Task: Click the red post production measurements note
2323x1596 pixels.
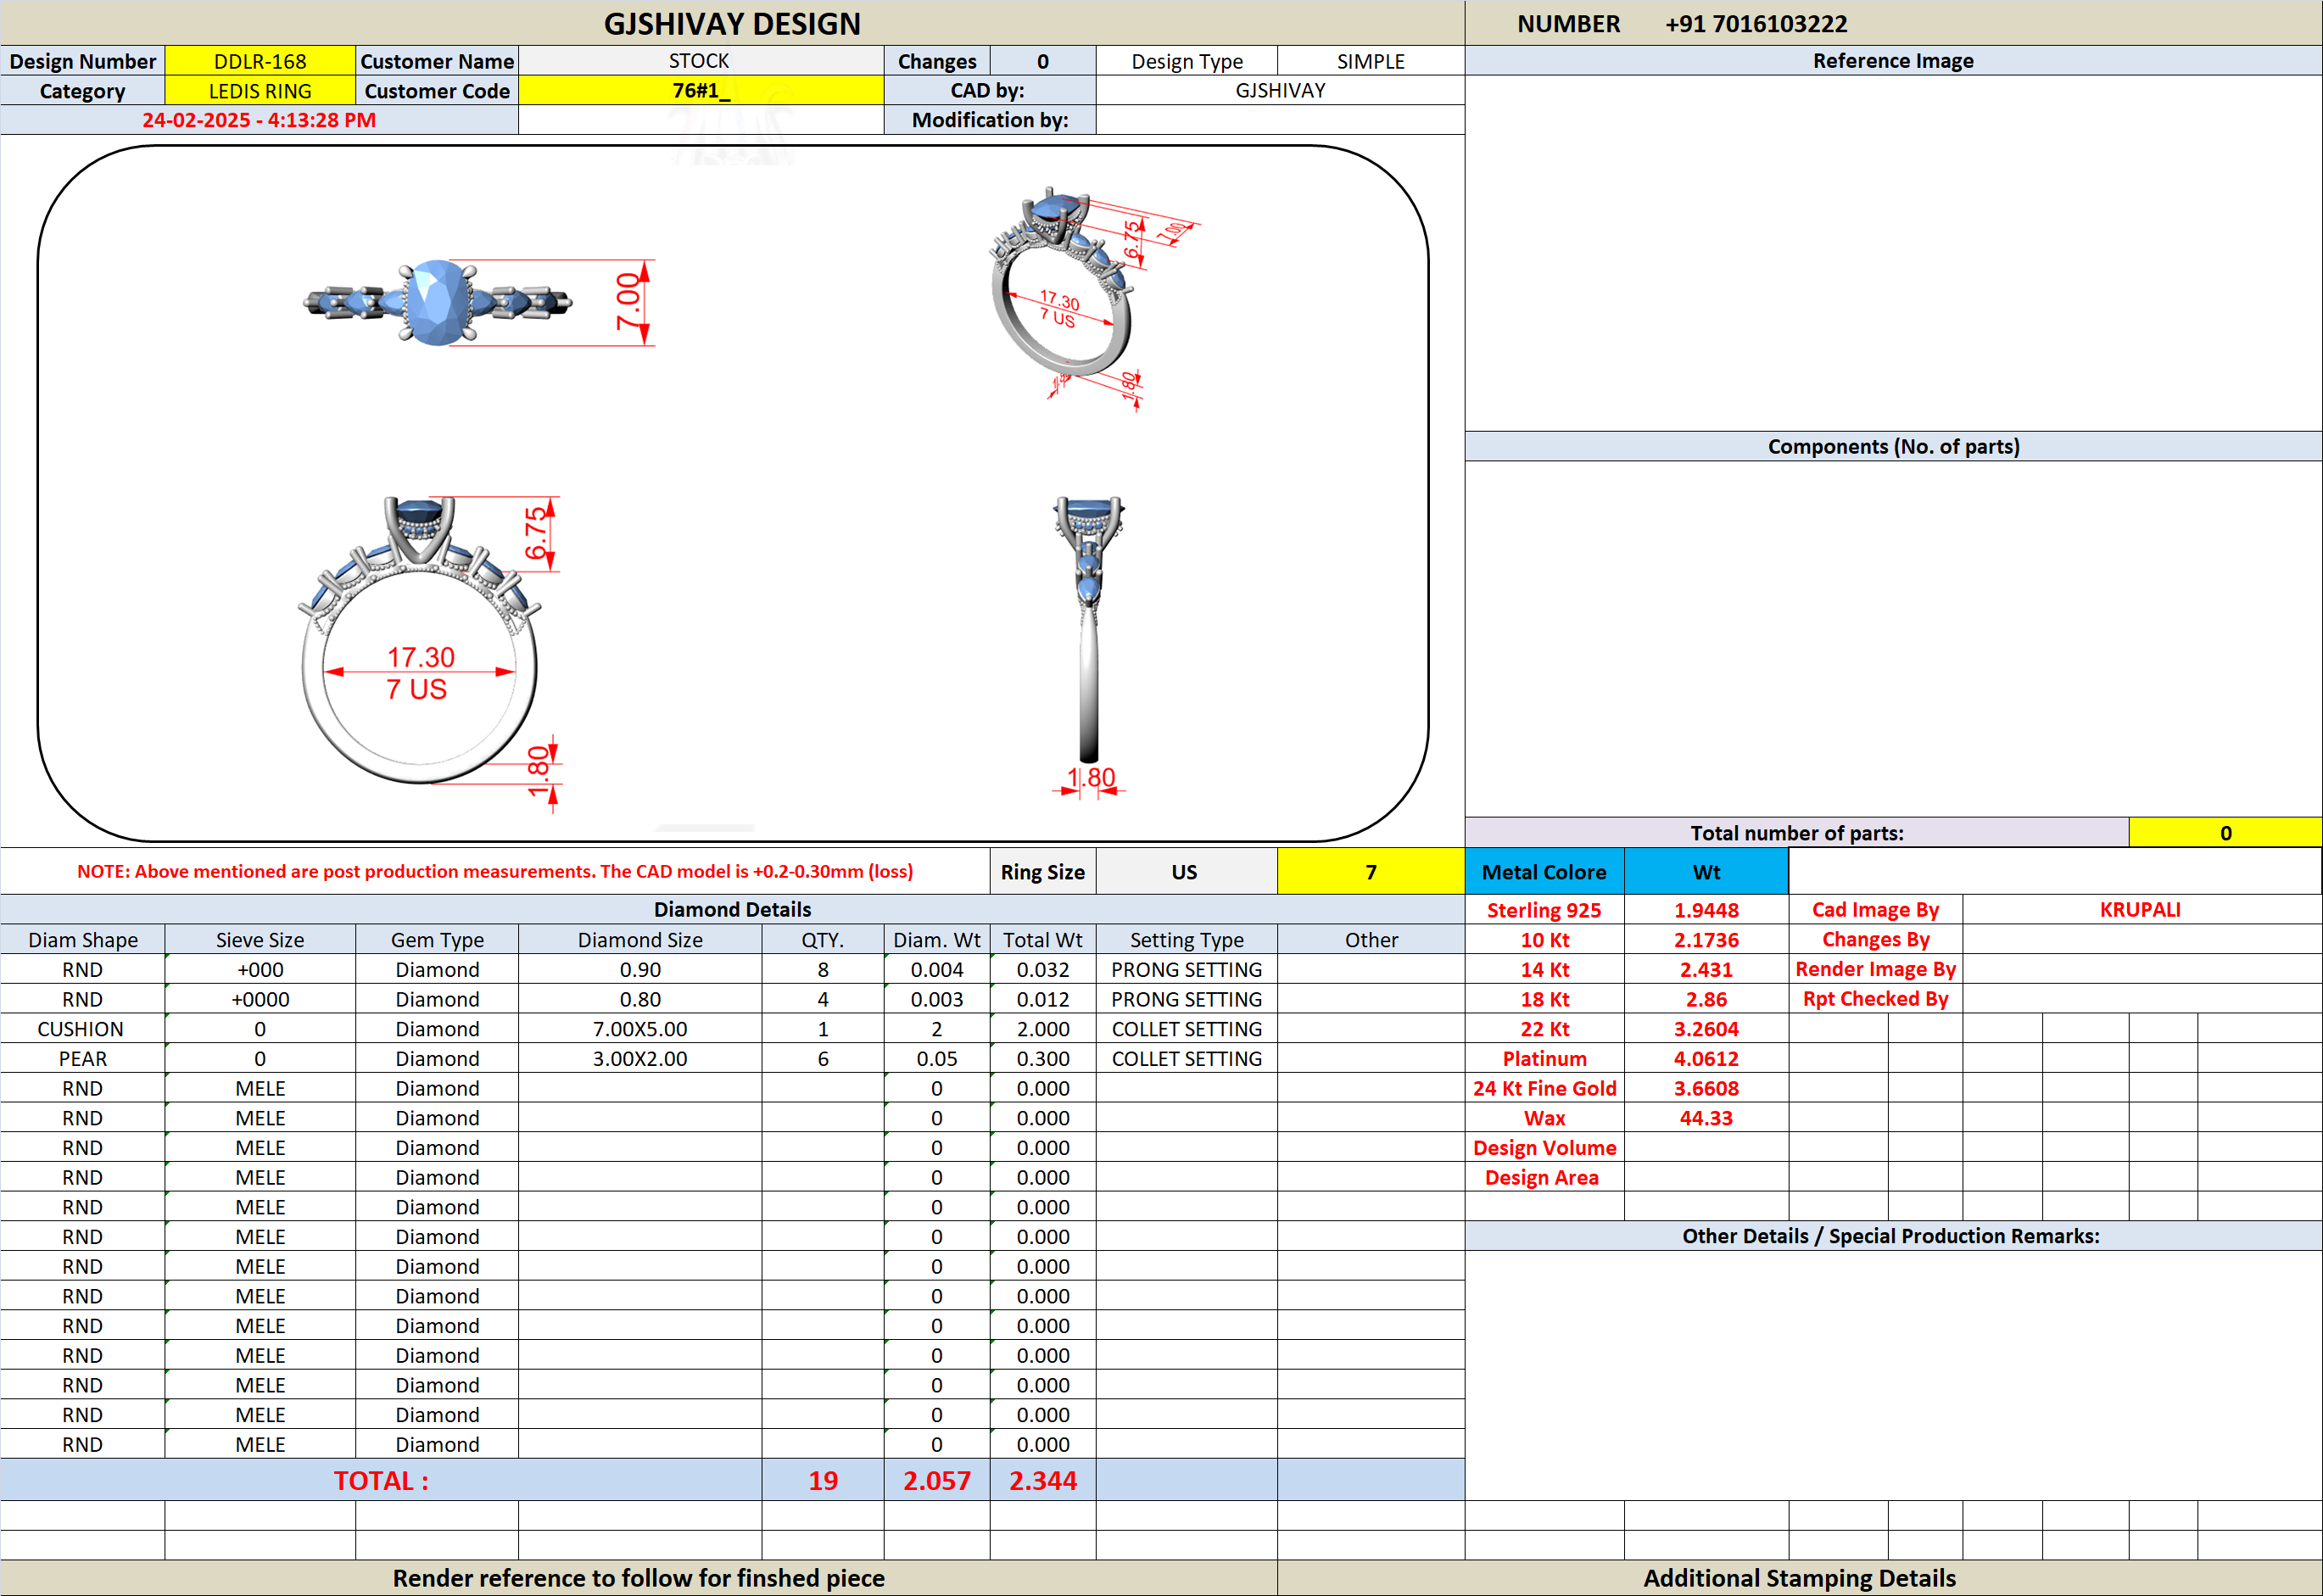Action: 495,872
